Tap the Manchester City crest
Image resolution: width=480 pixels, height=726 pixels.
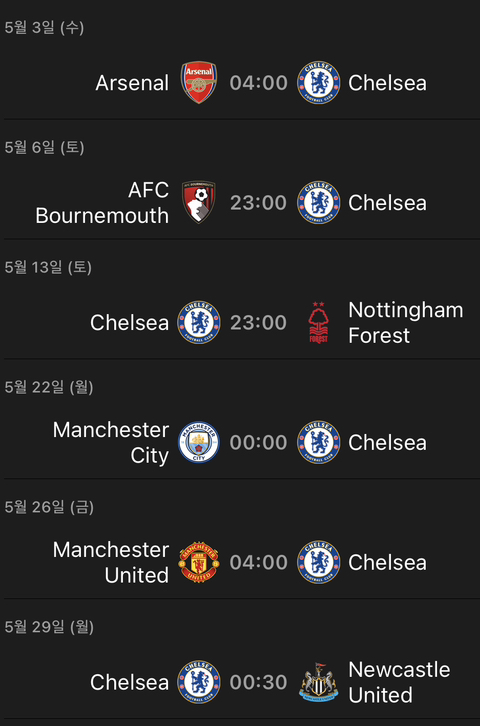(199, 442)
